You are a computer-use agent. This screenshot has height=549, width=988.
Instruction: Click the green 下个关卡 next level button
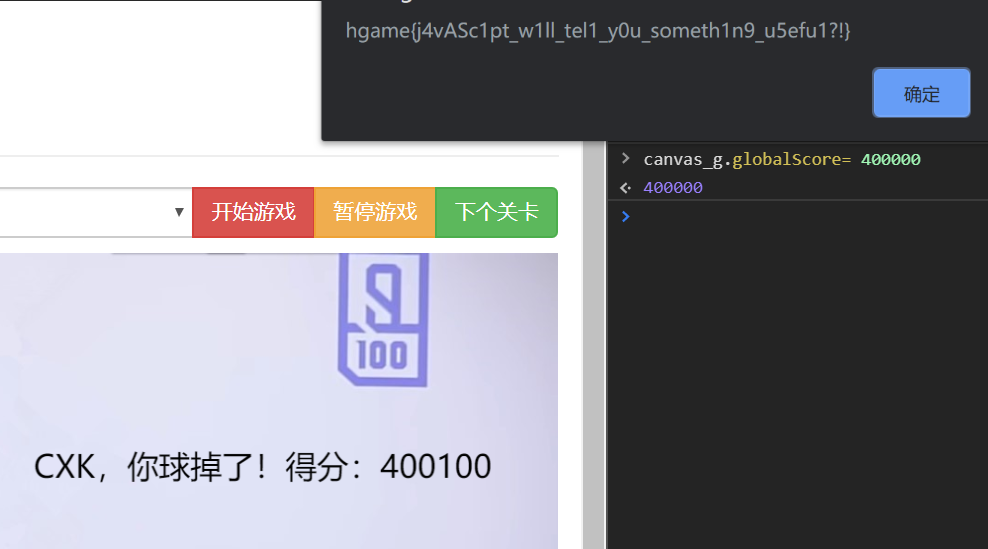[496, 212]
